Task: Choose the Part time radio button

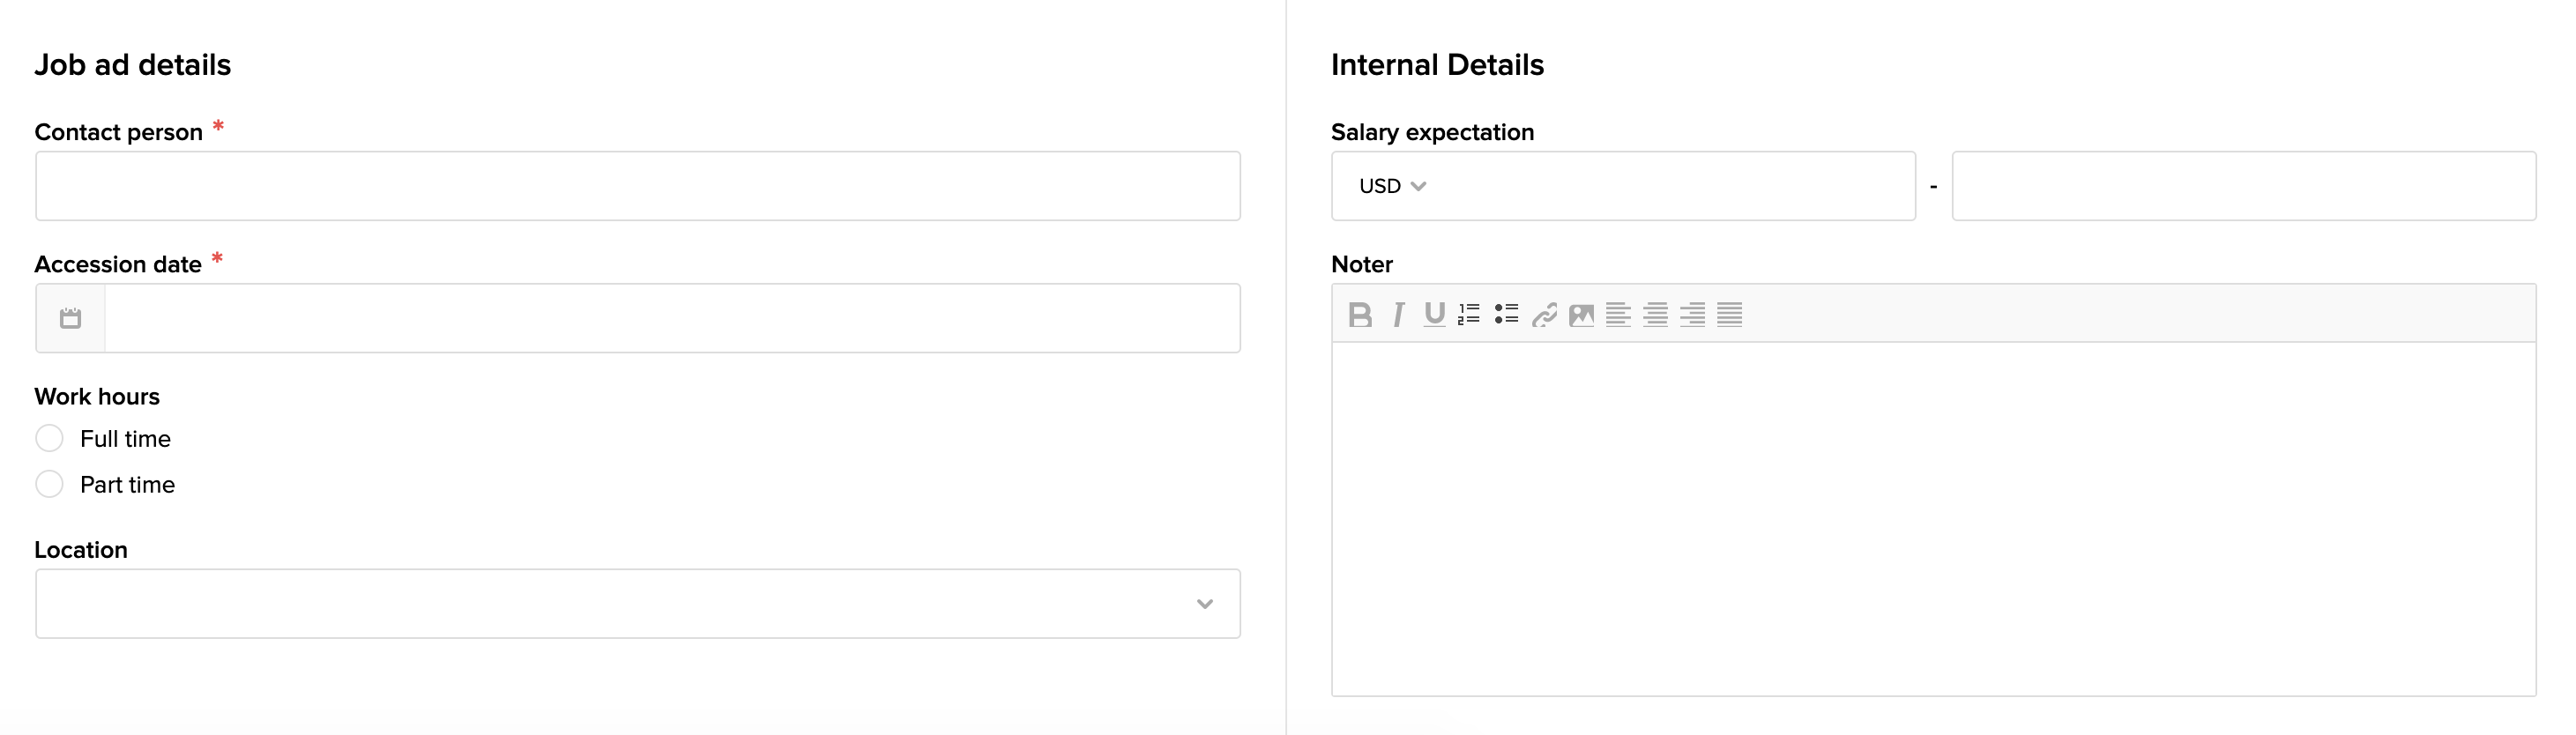Action: coord(49,484)
